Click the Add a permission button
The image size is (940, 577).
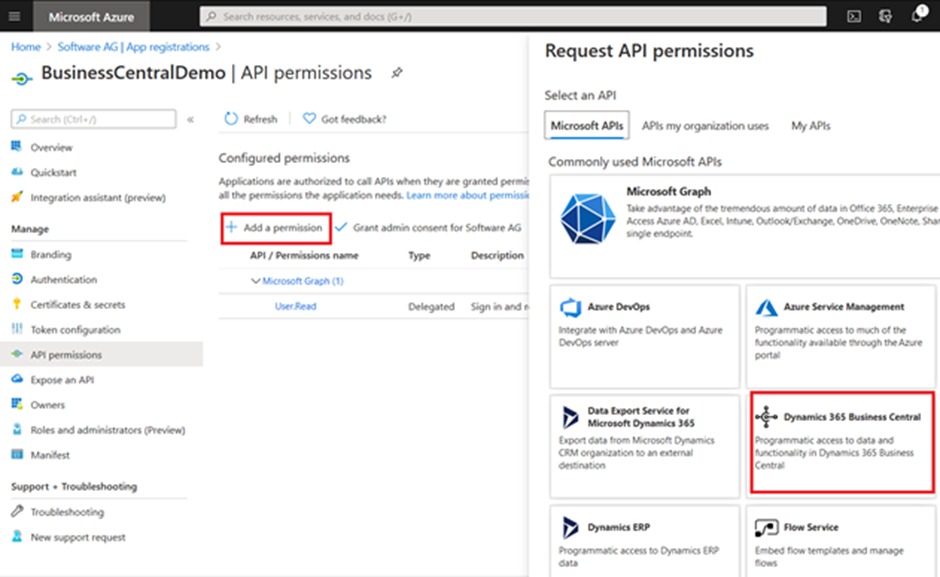click(x=275, y=228)
